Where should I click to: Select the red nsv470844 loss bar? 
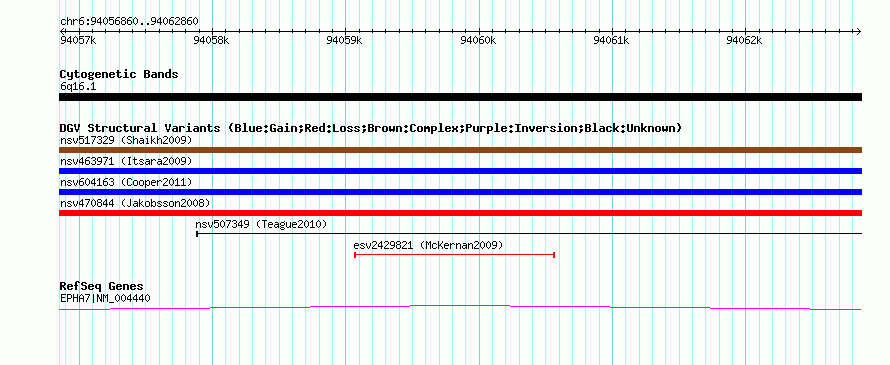460,213
